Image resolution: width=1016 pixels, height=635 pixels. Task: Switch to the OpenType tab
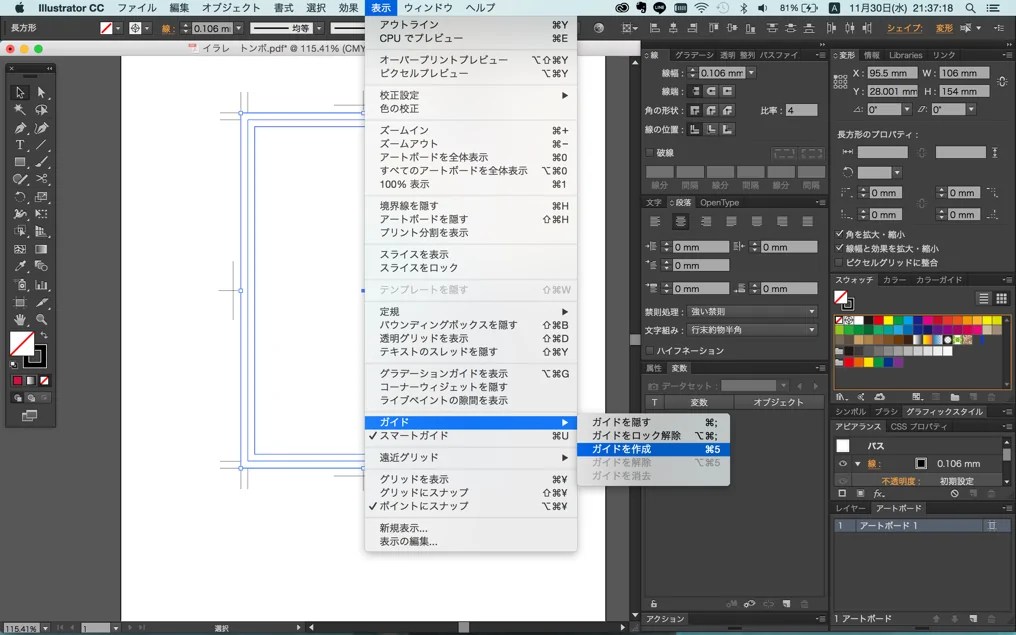pos(719,202)
